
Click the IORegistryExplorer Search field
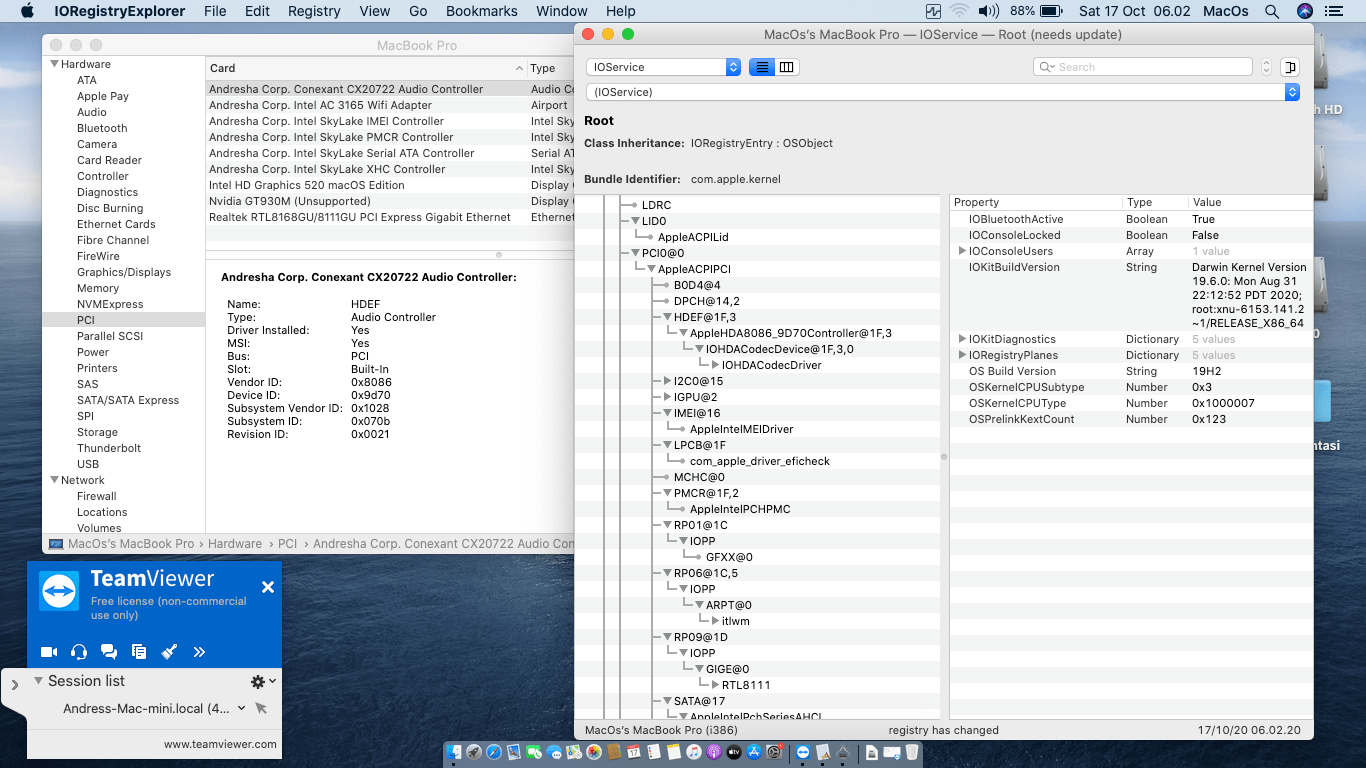(1143, 67)
